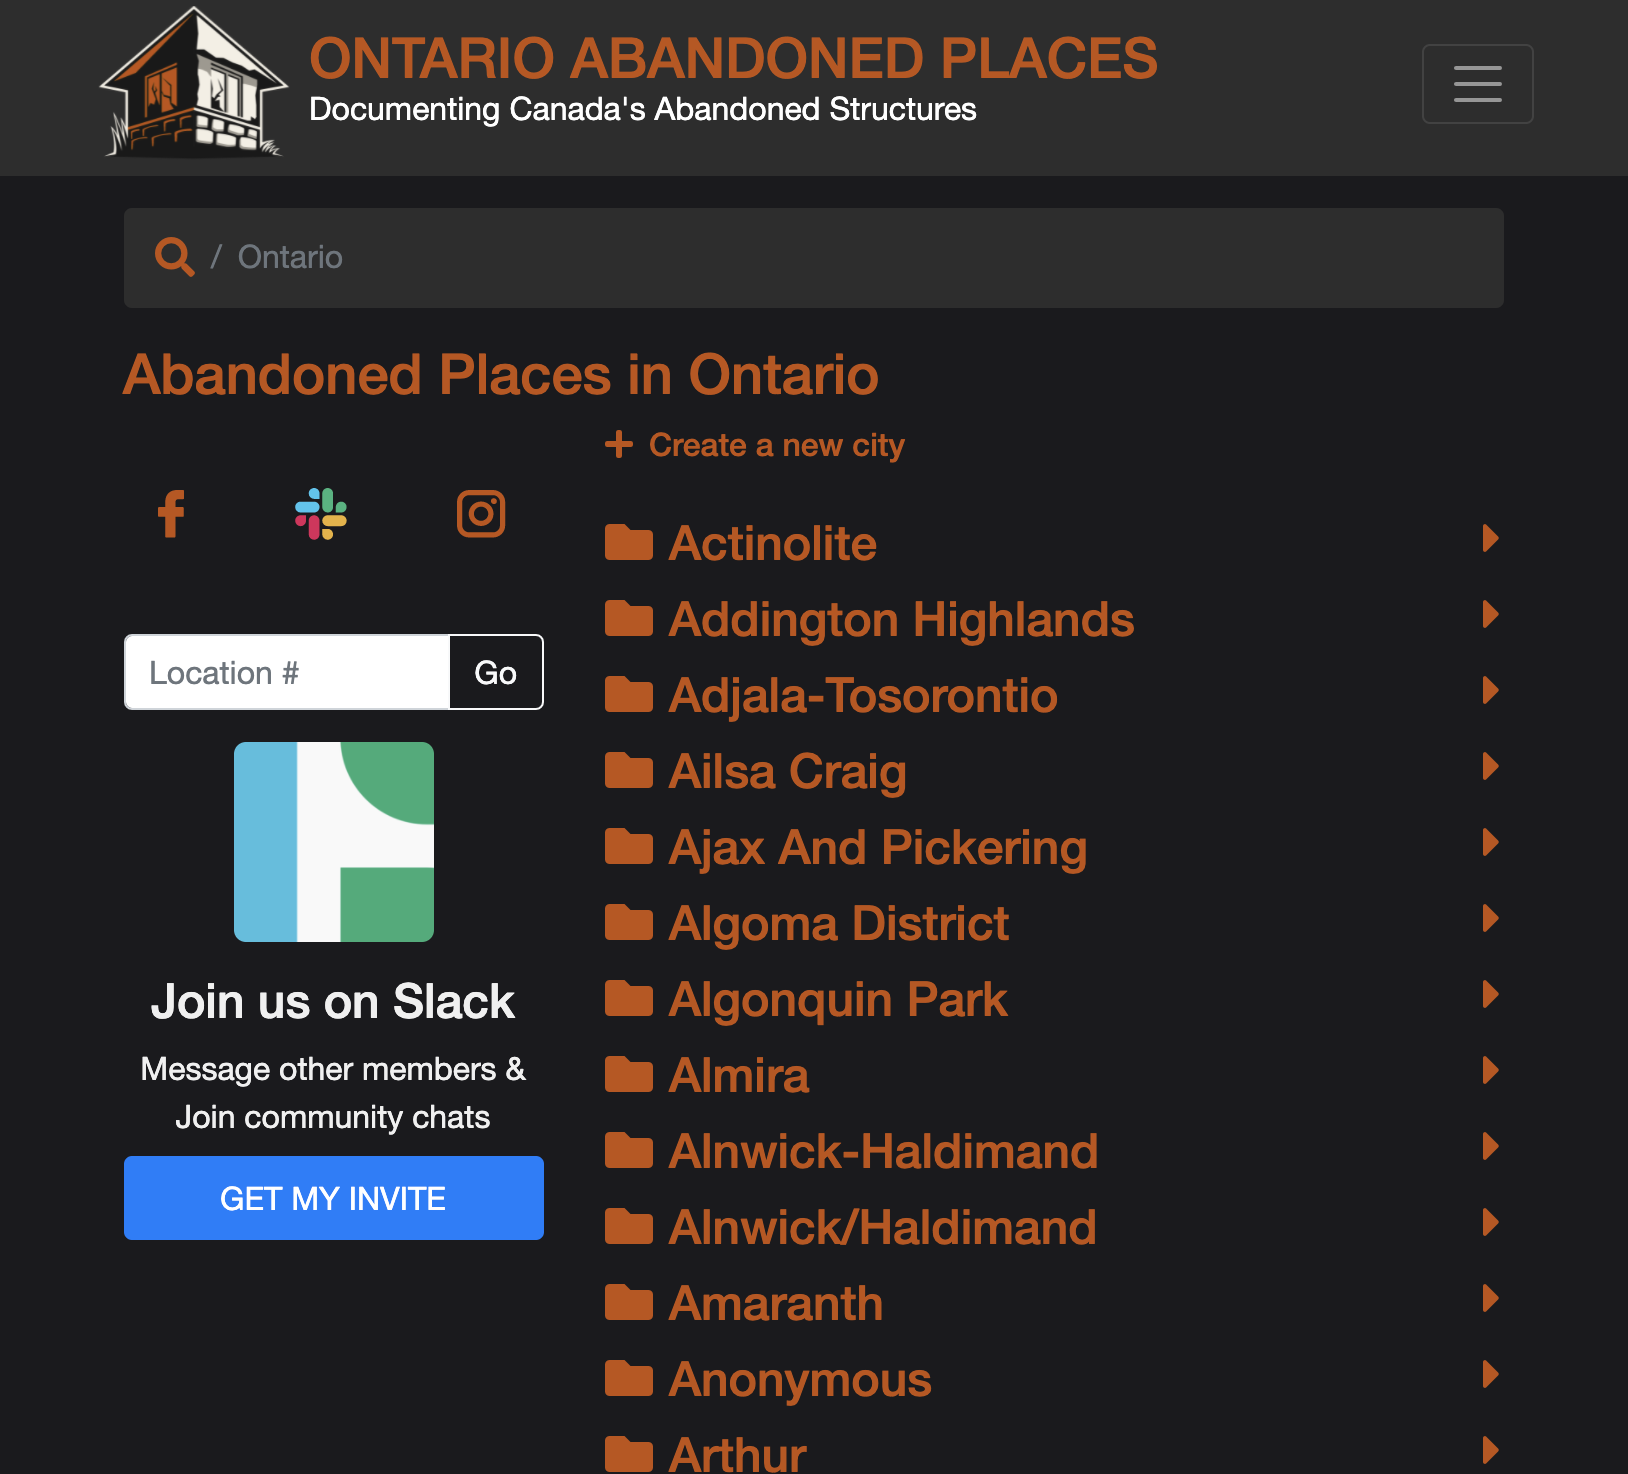Image resolution: width=1628 pixels, height=1474 pixels.
Task: Click the plus icon to create a city
Action: point(619,444)
